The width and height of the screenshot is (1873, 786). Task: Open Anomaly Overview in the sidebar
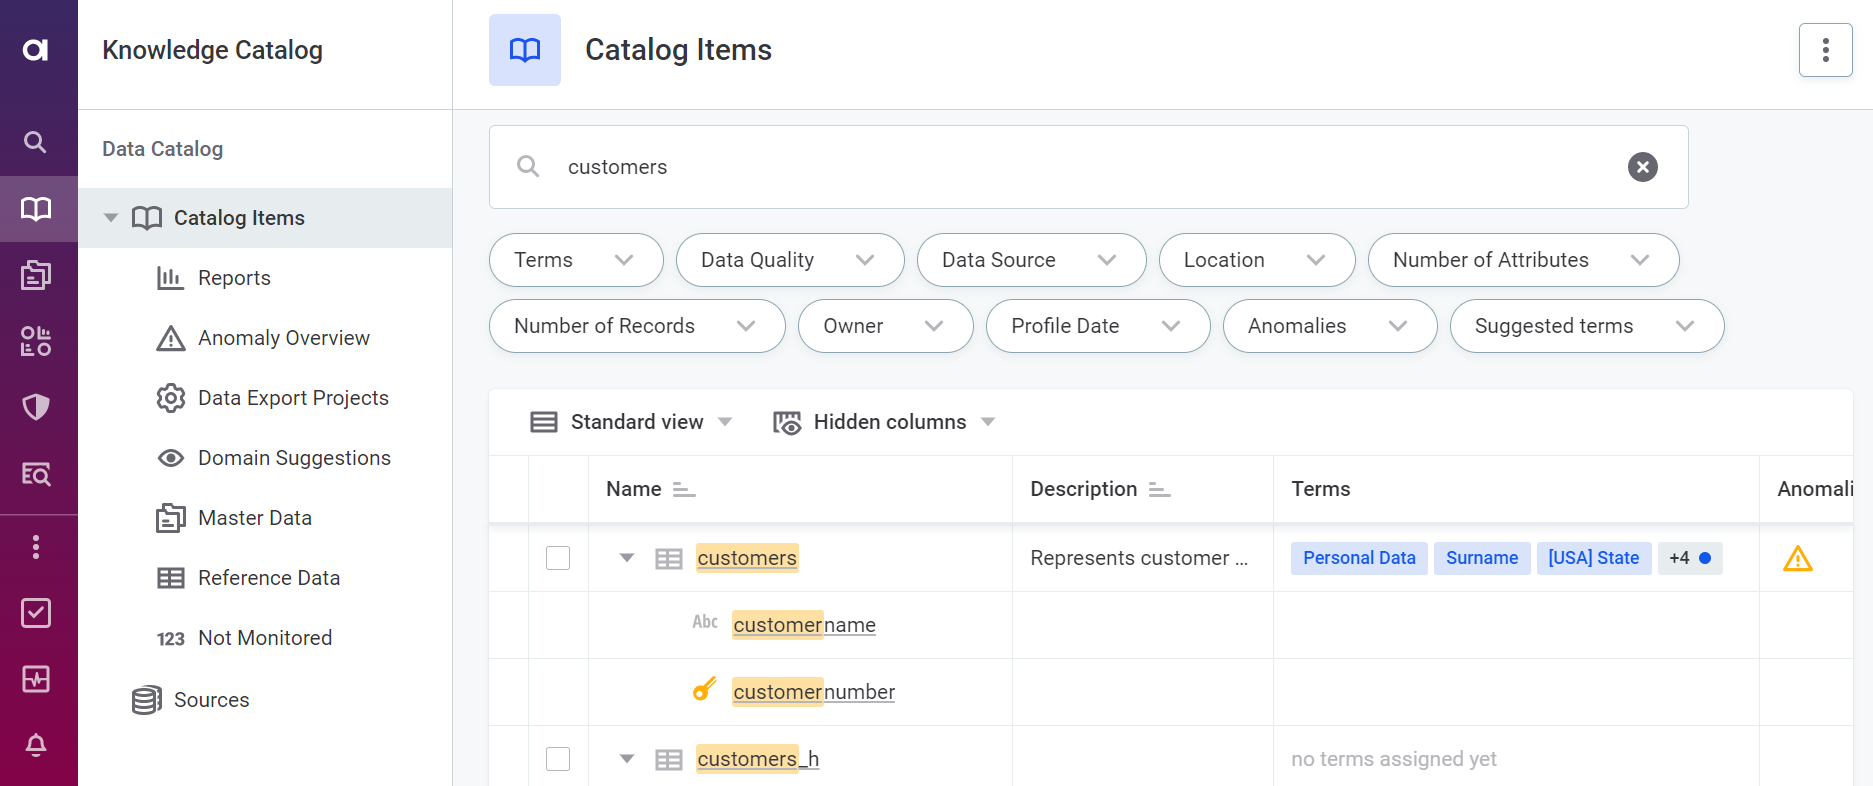[283, 338]
